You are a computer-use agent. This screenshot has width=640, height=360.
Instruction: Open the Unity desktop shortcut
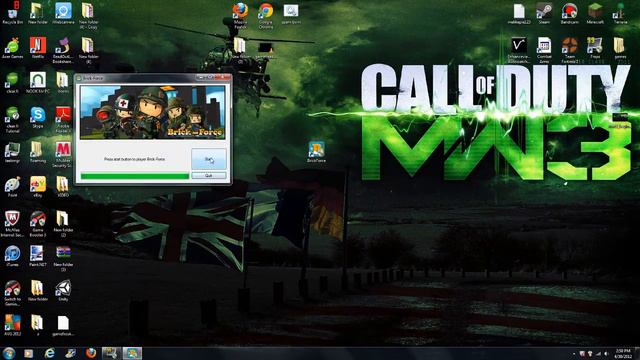click(63, 291)
